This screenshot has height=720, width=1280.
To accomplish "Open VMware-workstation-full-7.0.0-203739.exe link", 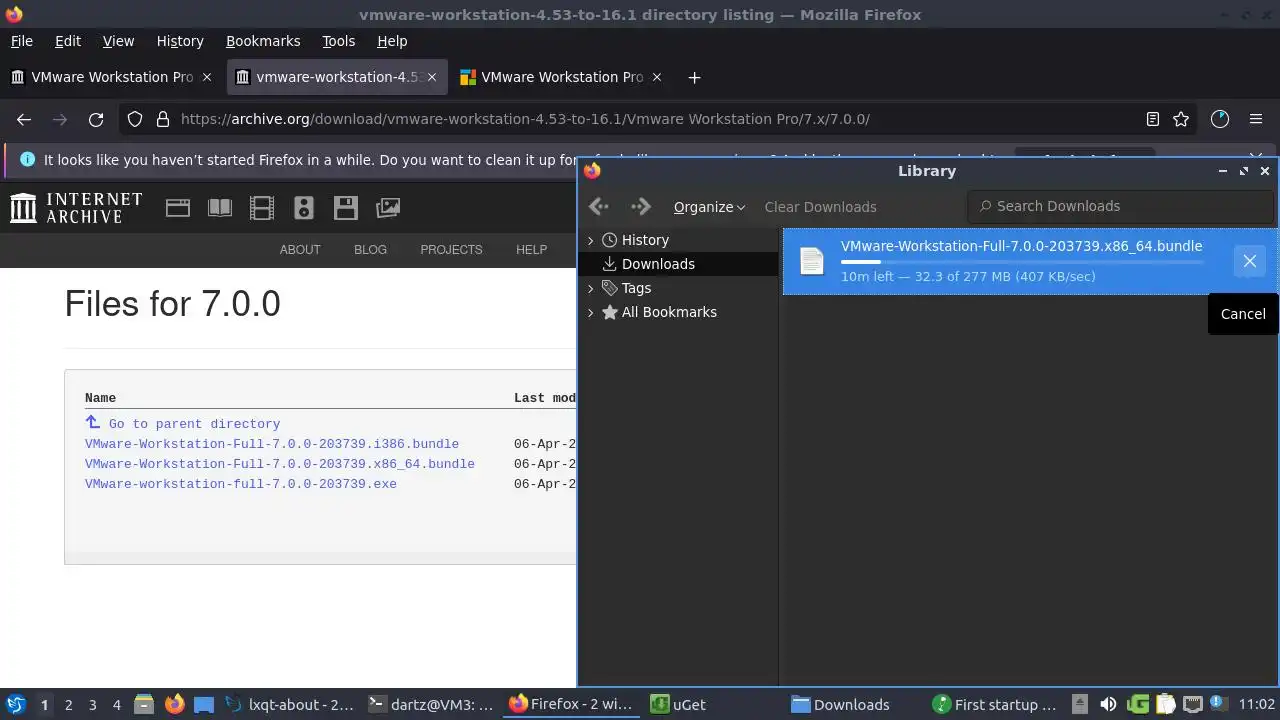I will coord(241,484).
